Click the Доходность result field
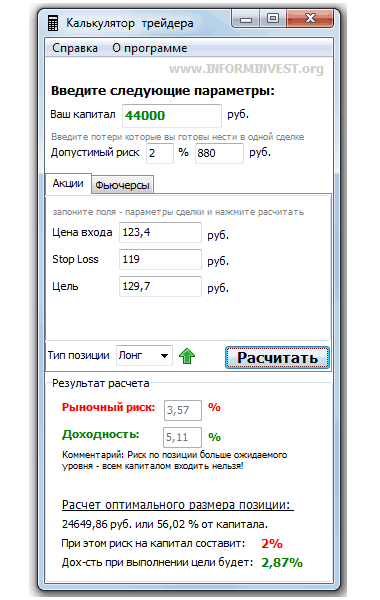The image size is (380, 600). click(183, 437)
